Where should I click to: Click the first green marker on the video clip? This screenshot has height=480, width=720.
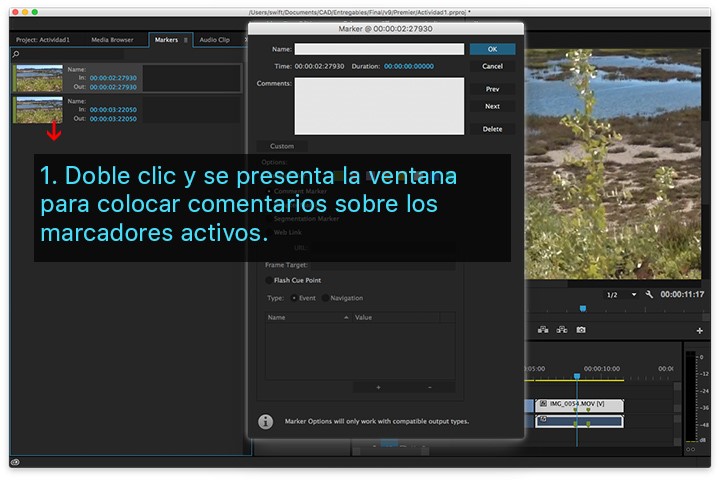click(575, 410)
